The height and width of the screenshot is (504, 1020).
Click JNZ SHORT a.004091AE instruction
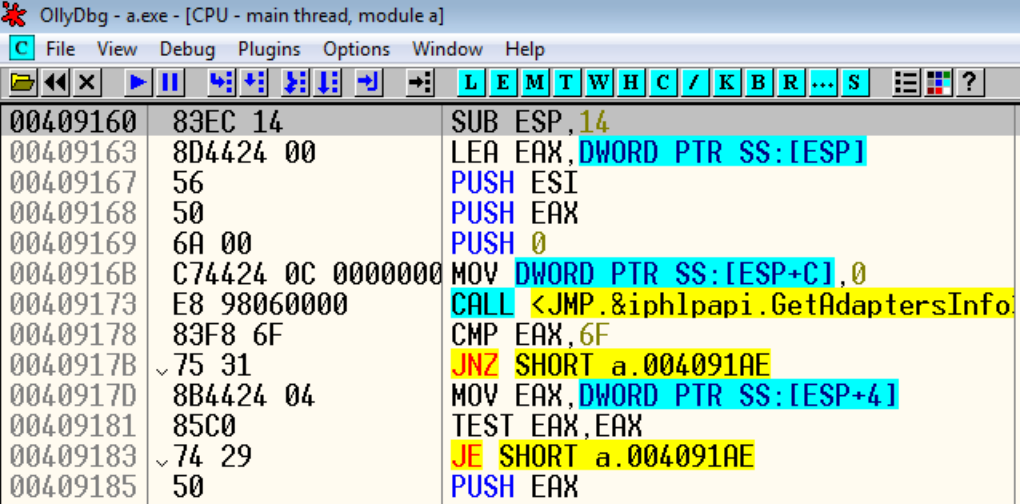(x=610, y=365)
